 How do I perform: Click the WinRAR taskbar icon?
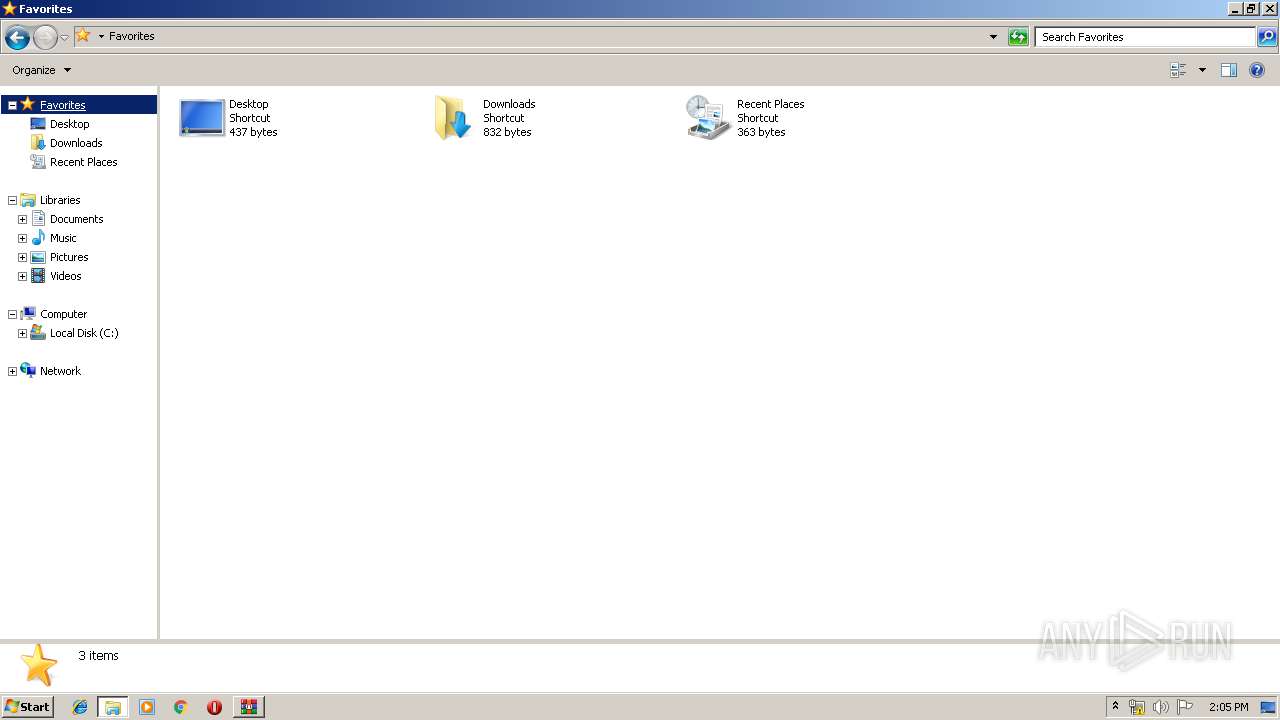coord(248,707)
